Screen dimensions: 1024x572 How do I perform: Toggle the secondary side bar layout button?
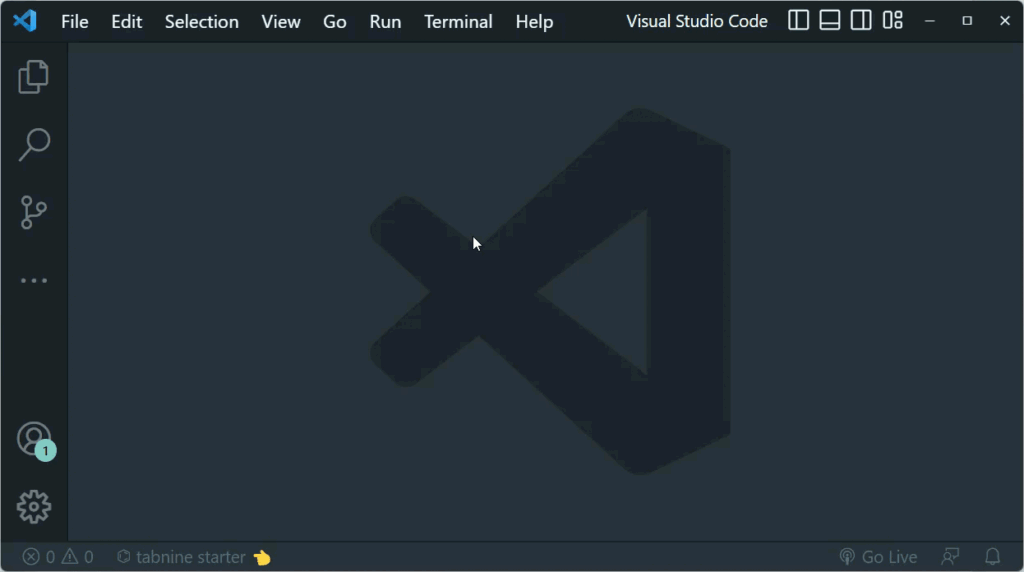click(x=861, y=21)
